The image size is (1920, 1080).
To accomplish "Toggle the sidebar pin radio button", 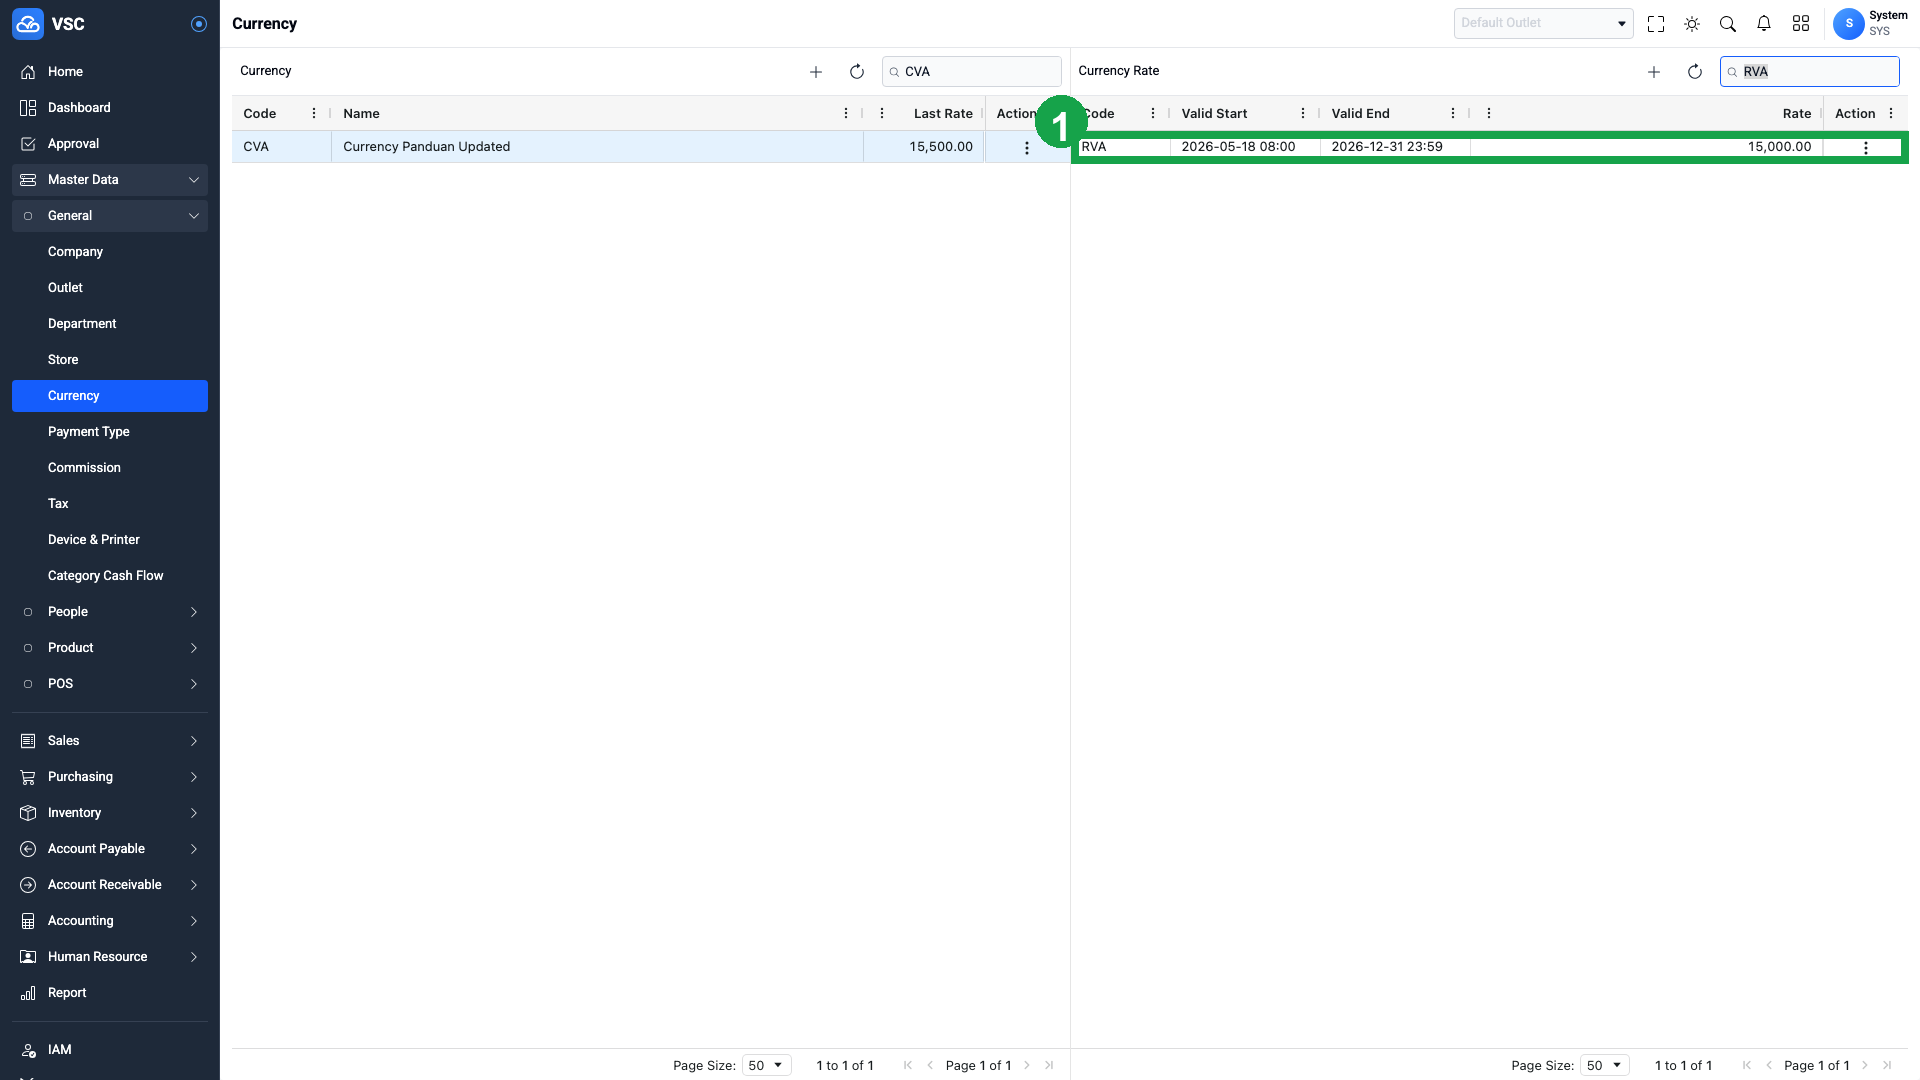I will click(x=199, y=24).
